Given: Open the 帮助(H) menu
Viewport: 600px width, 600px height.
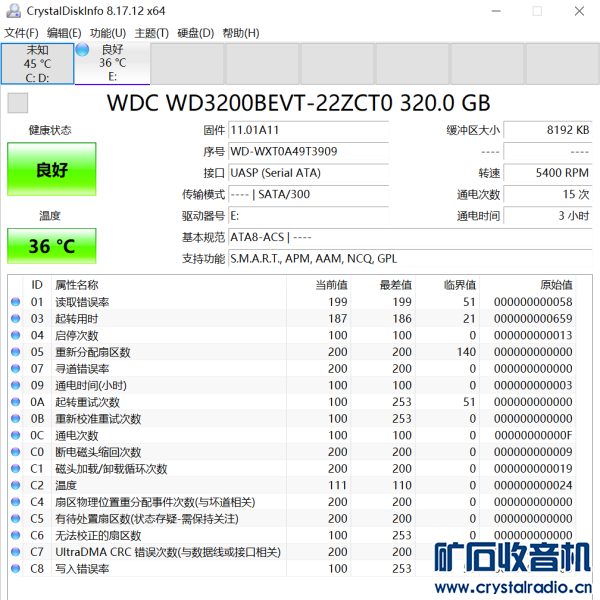Looking at the screenshot, I should point(241,33).
